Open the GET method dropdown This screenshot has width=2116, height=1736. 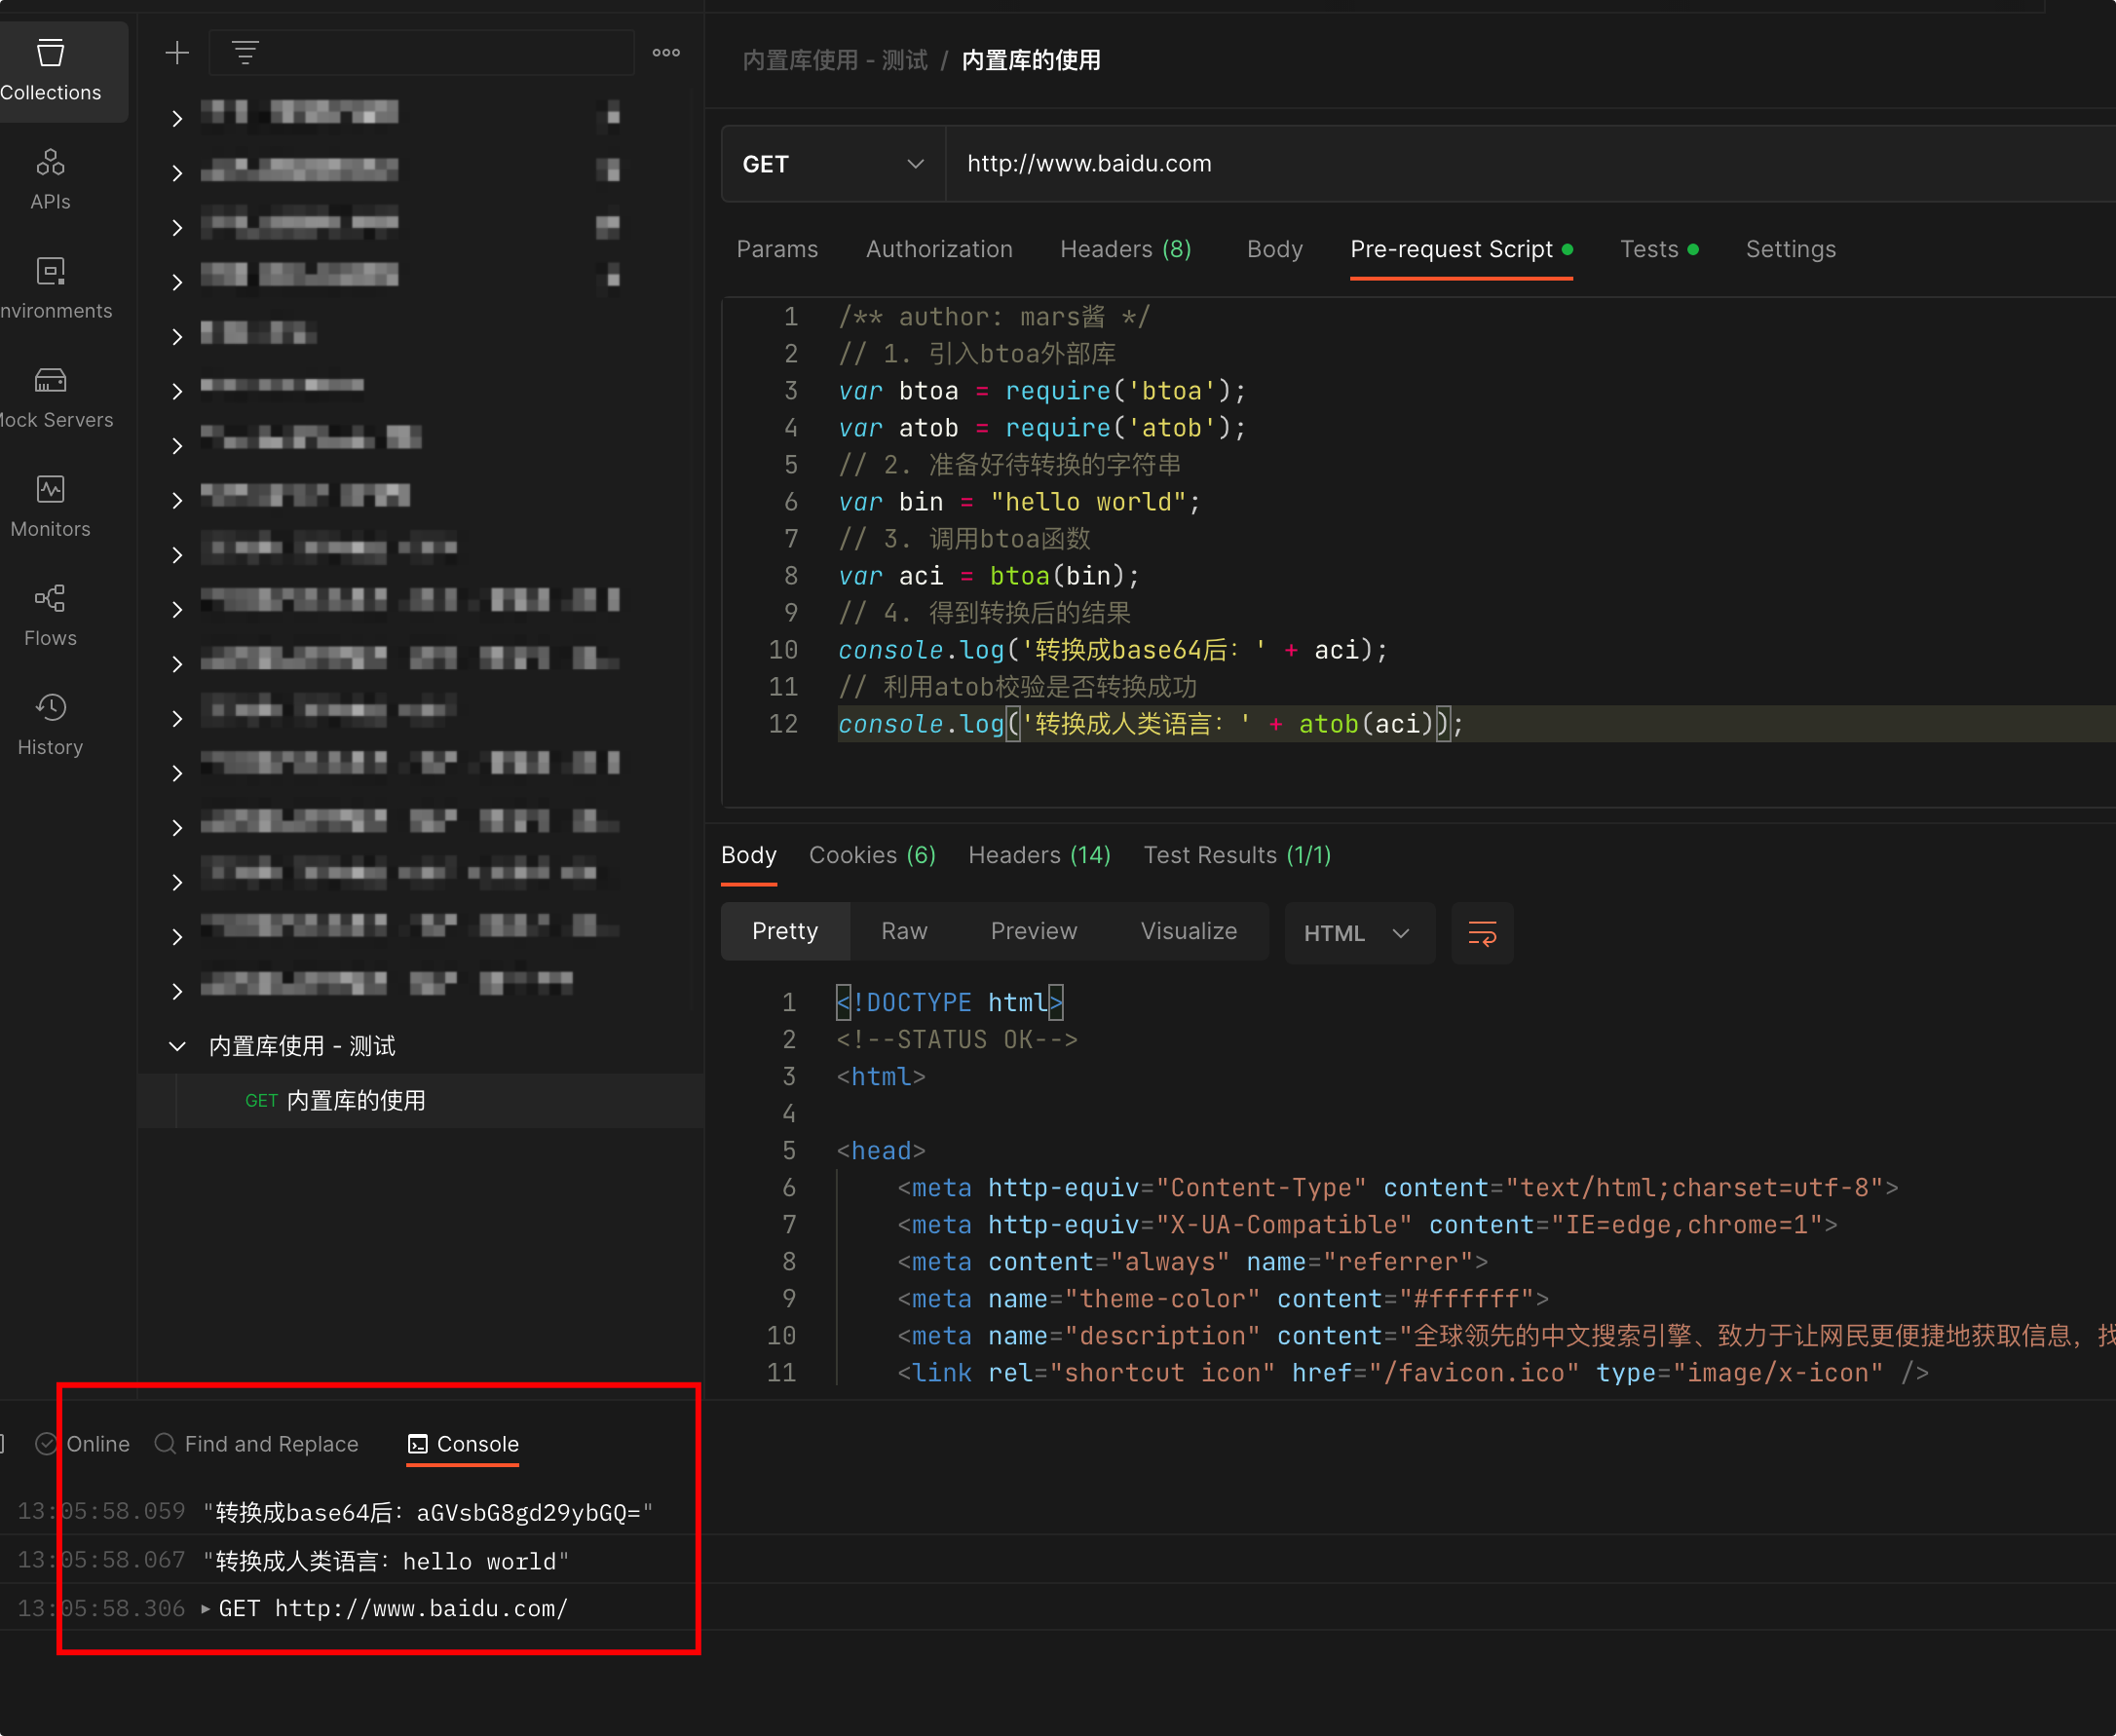[x=832, y=164]
